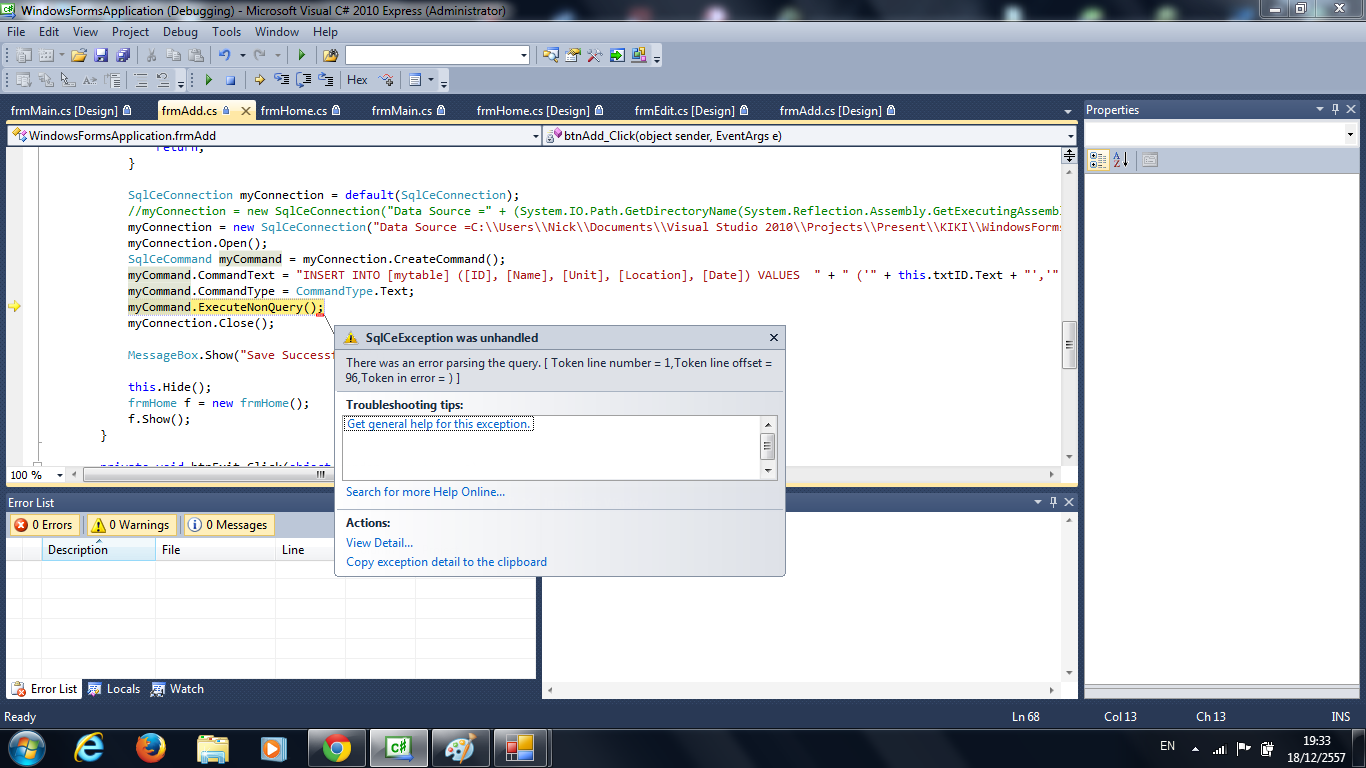This screenshot has height=768, width=1366.
Task: Open the editor tab list dropdown
Action: pos(1067,111)
